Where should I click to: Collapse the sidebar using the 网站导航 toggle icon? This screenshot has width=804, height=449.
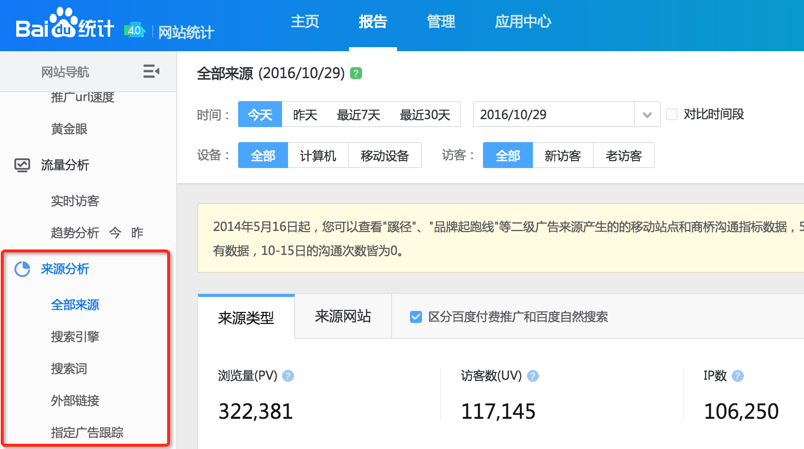[x=151, y=71]
